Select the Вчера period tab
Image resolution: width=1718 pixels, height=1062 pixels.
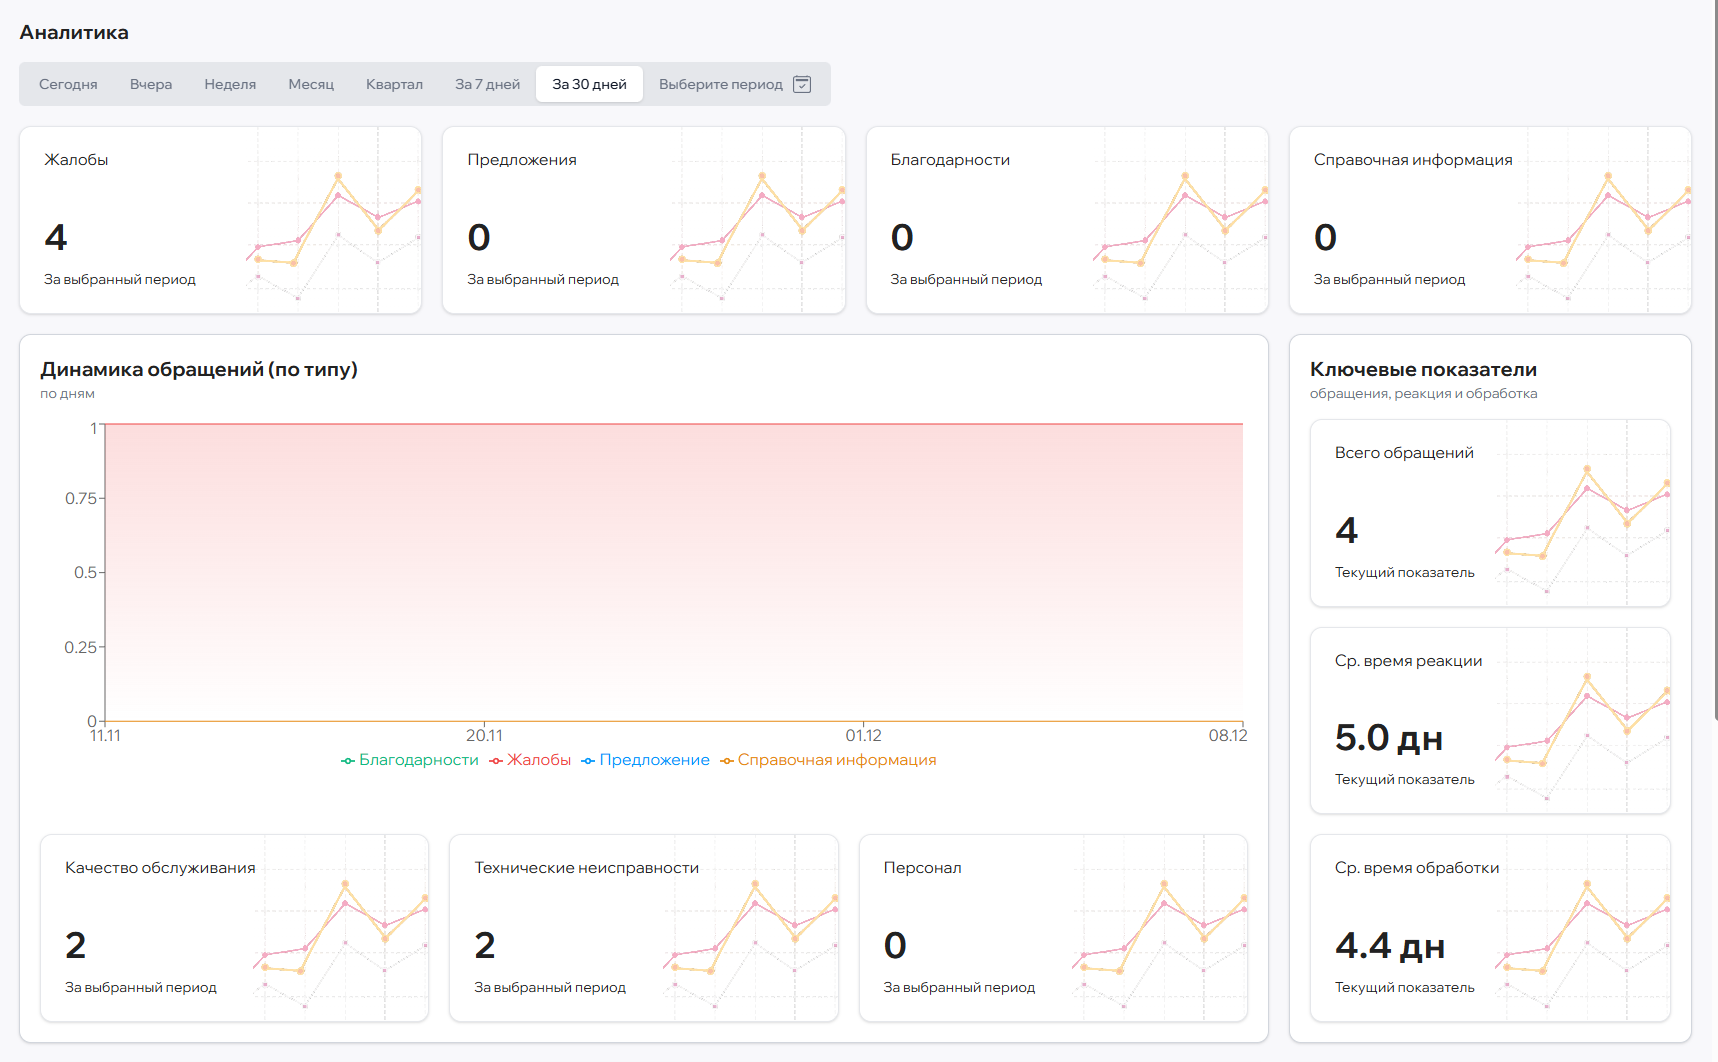point(151,84)
